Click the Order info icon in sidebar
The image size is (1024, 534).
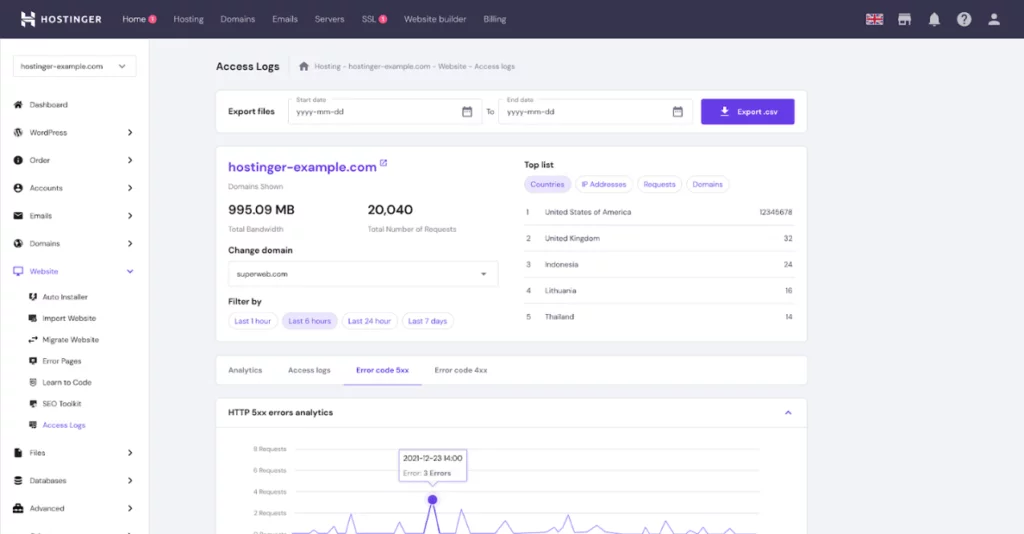pyautogui.click(x=18, y=160)
